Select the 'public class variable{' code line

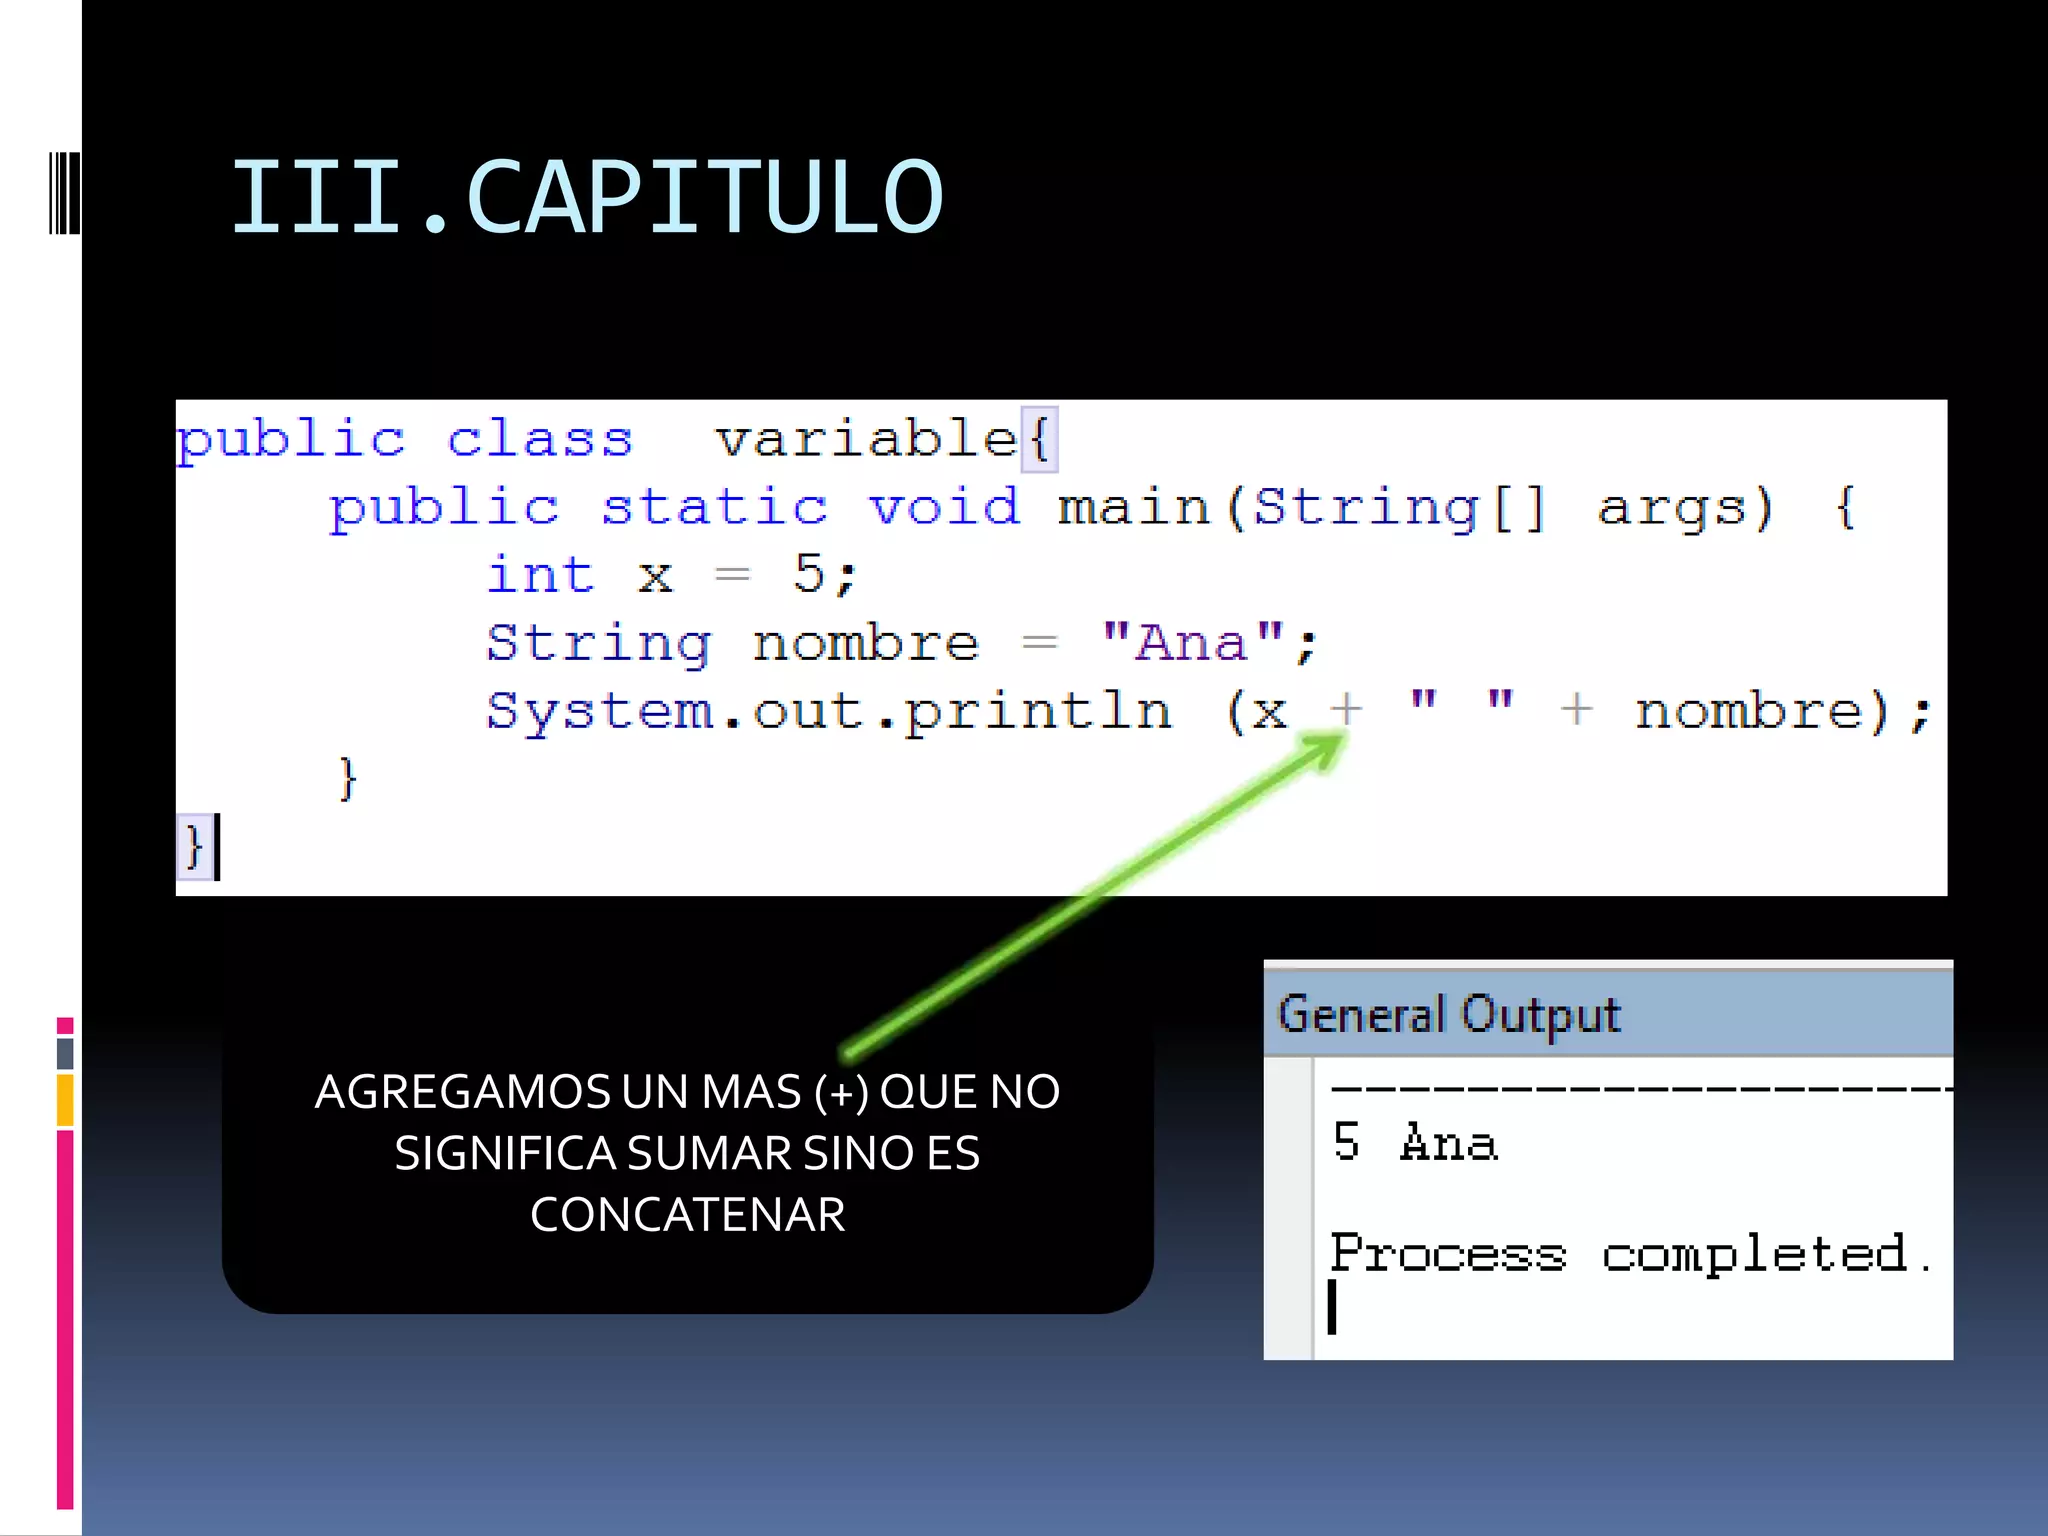tap(616, 439)
